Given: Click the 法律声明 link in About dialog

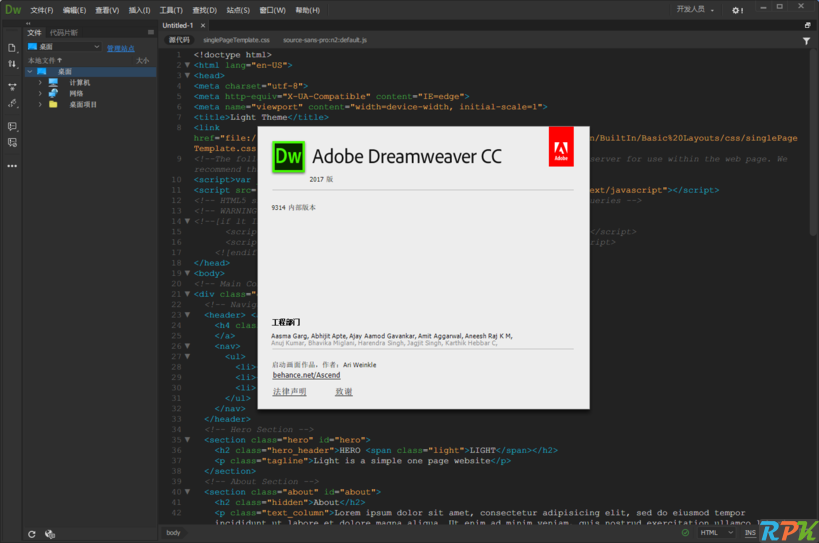Looking at the screenshot, I should pos(289,392).
